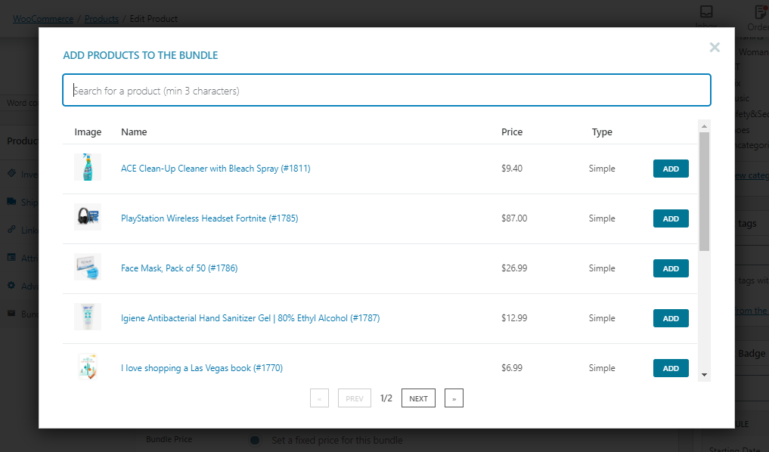Click the product list scrollbar down arrow
This screenshot has width=769, height=452.
(704, 375)
